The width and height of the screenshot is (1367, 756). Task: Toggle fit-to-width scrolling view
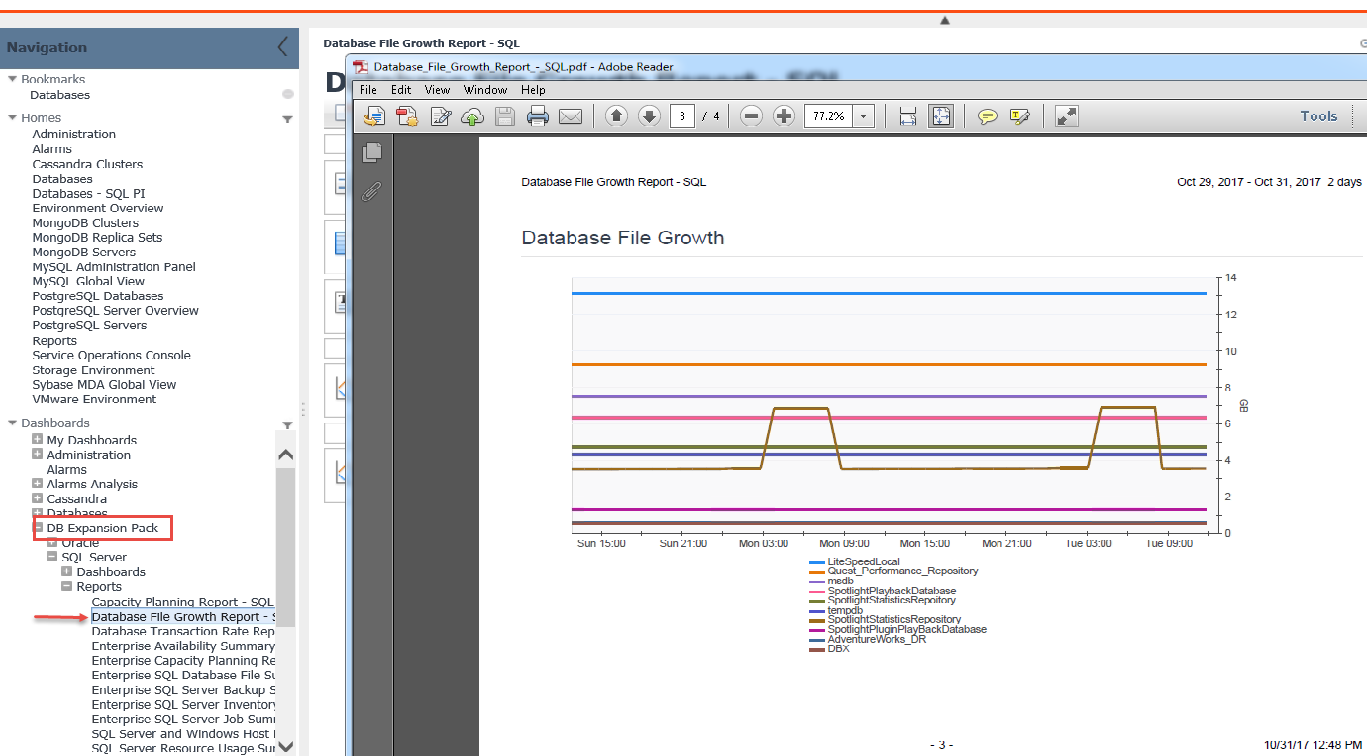(x=908, y=116)
